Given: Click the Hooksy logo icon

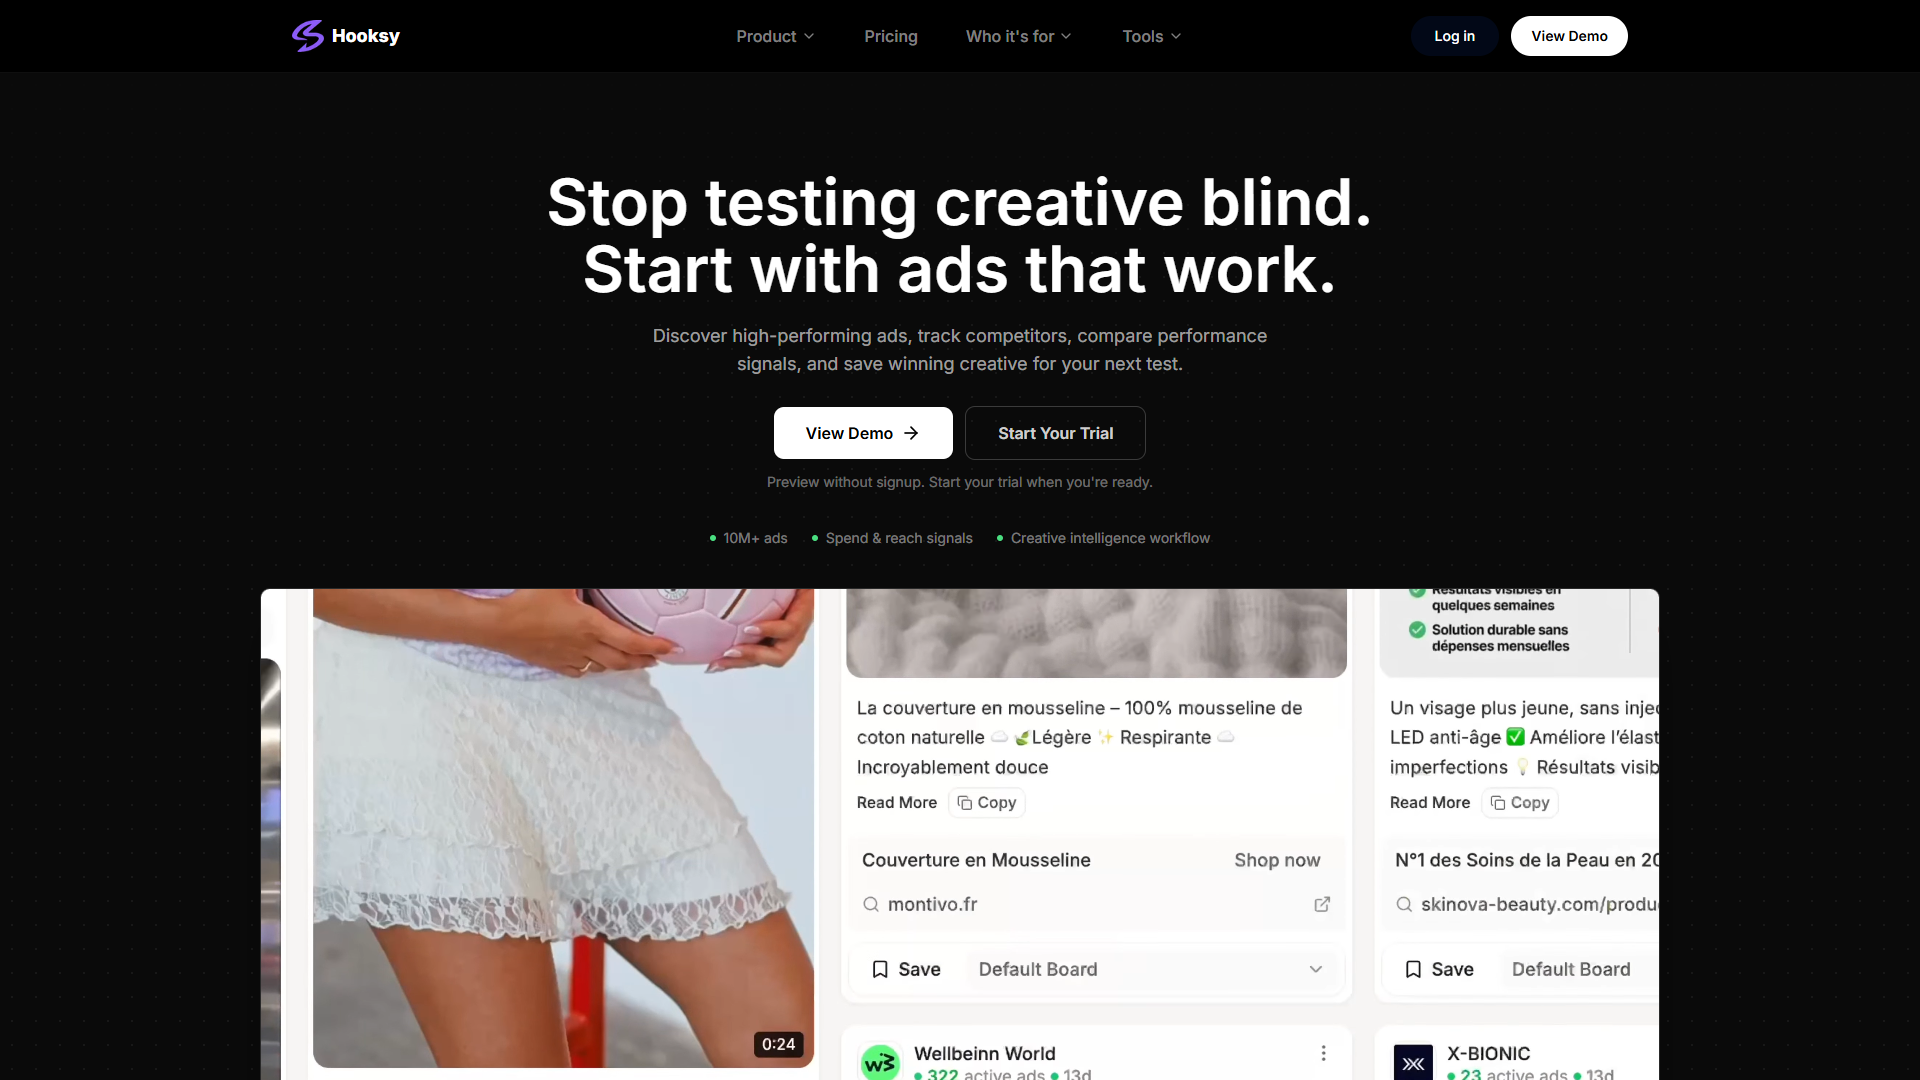Looking at the screenshot, I should click(307, 36).
